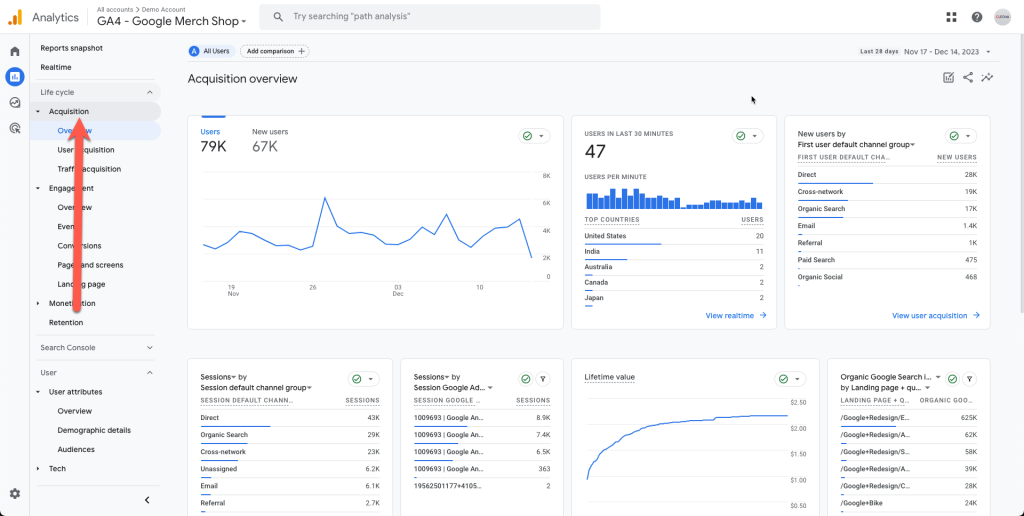The image size is (1024, 516).
Task: Click filter icon on Organic Google Search card
Action: [970, 379]
